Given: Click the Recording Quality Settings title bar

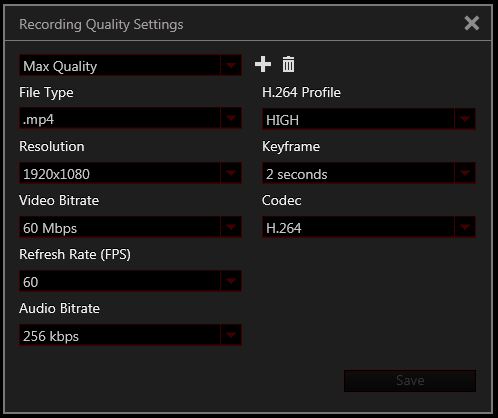Looking at the screenshot, I should coord(233,24).
